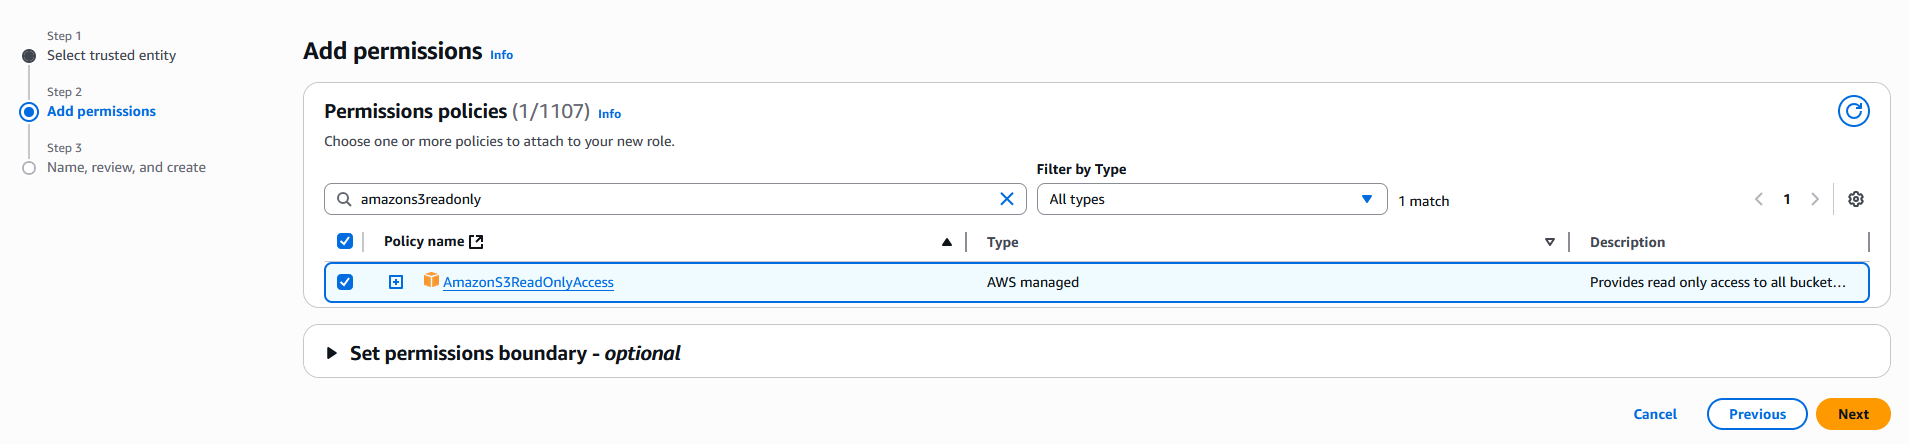
Task: Go to Select trusted entity step
Action: tap(111, 56)
